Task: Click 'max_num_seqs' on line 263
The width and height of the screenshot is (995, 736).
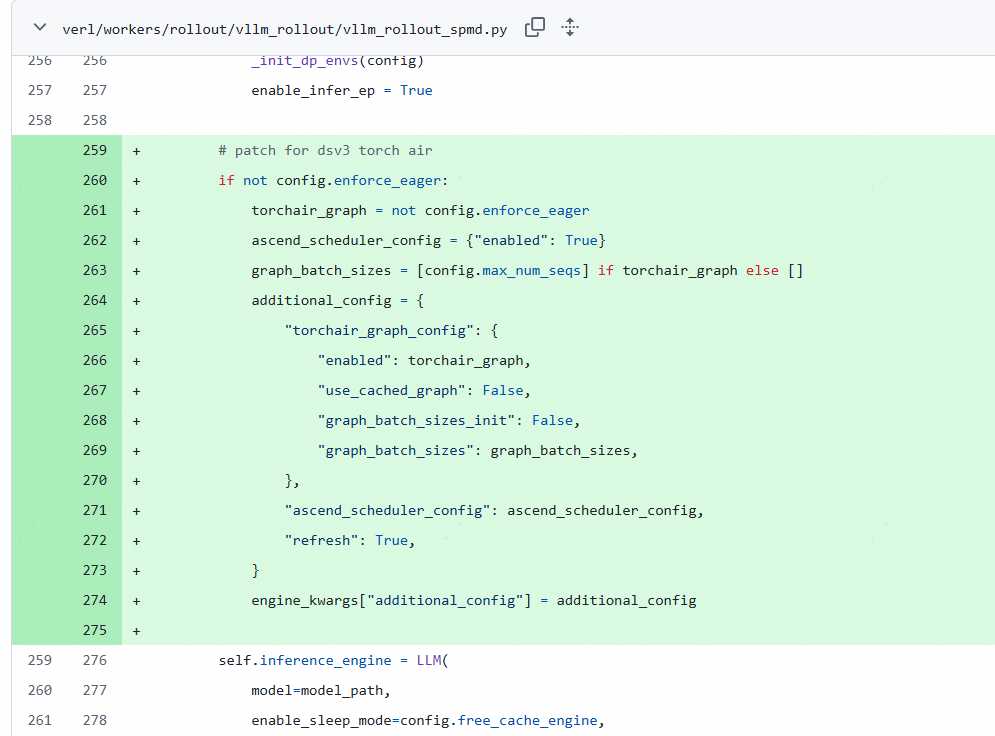Action: [531, 271]
